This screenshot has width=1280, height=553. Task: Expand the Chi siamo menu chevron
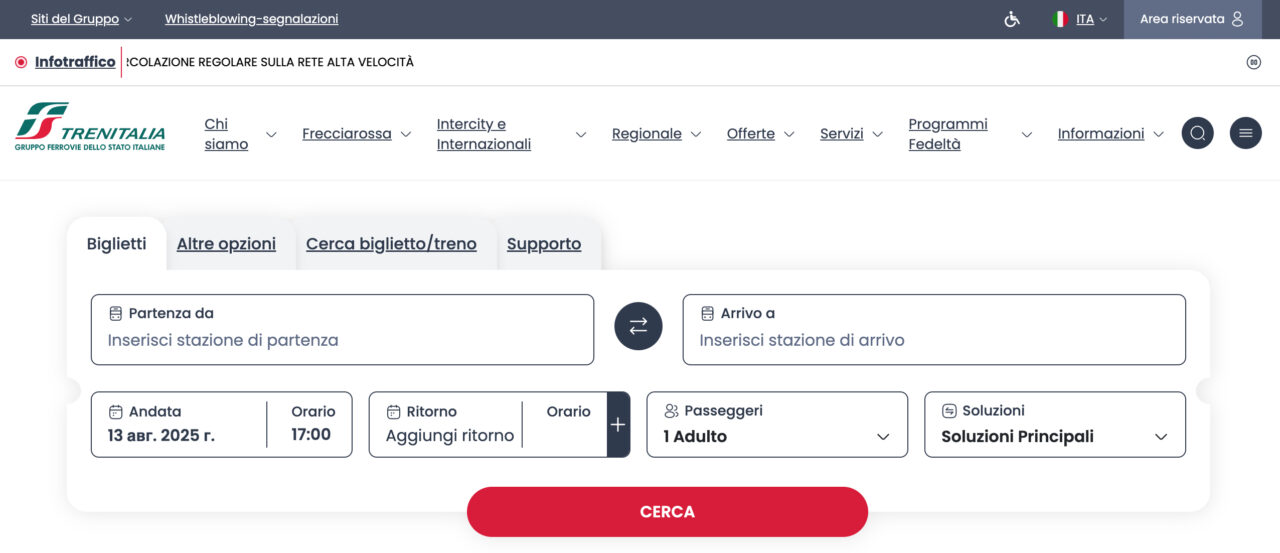click(x=271, y=134)
